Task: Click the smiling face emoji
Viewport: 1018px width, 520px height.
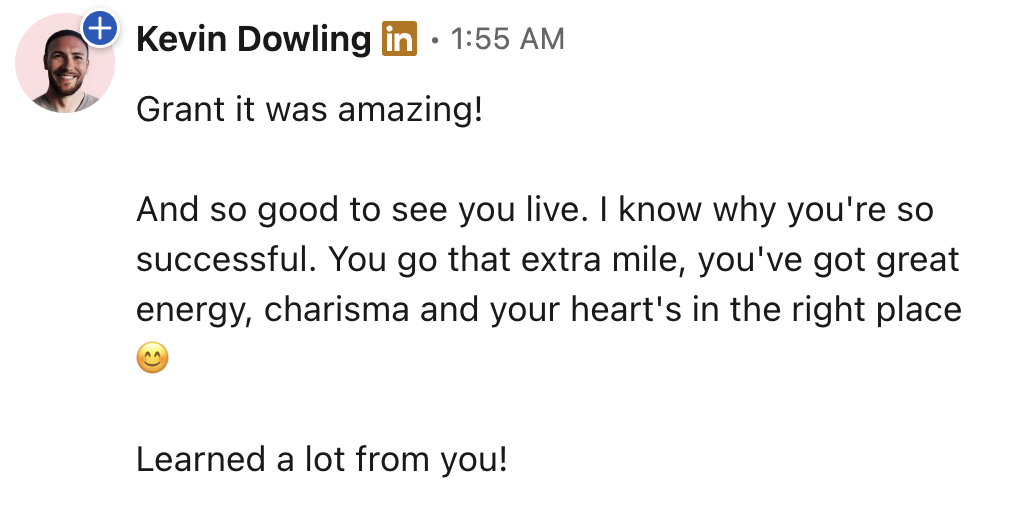Action: point(152,358)
